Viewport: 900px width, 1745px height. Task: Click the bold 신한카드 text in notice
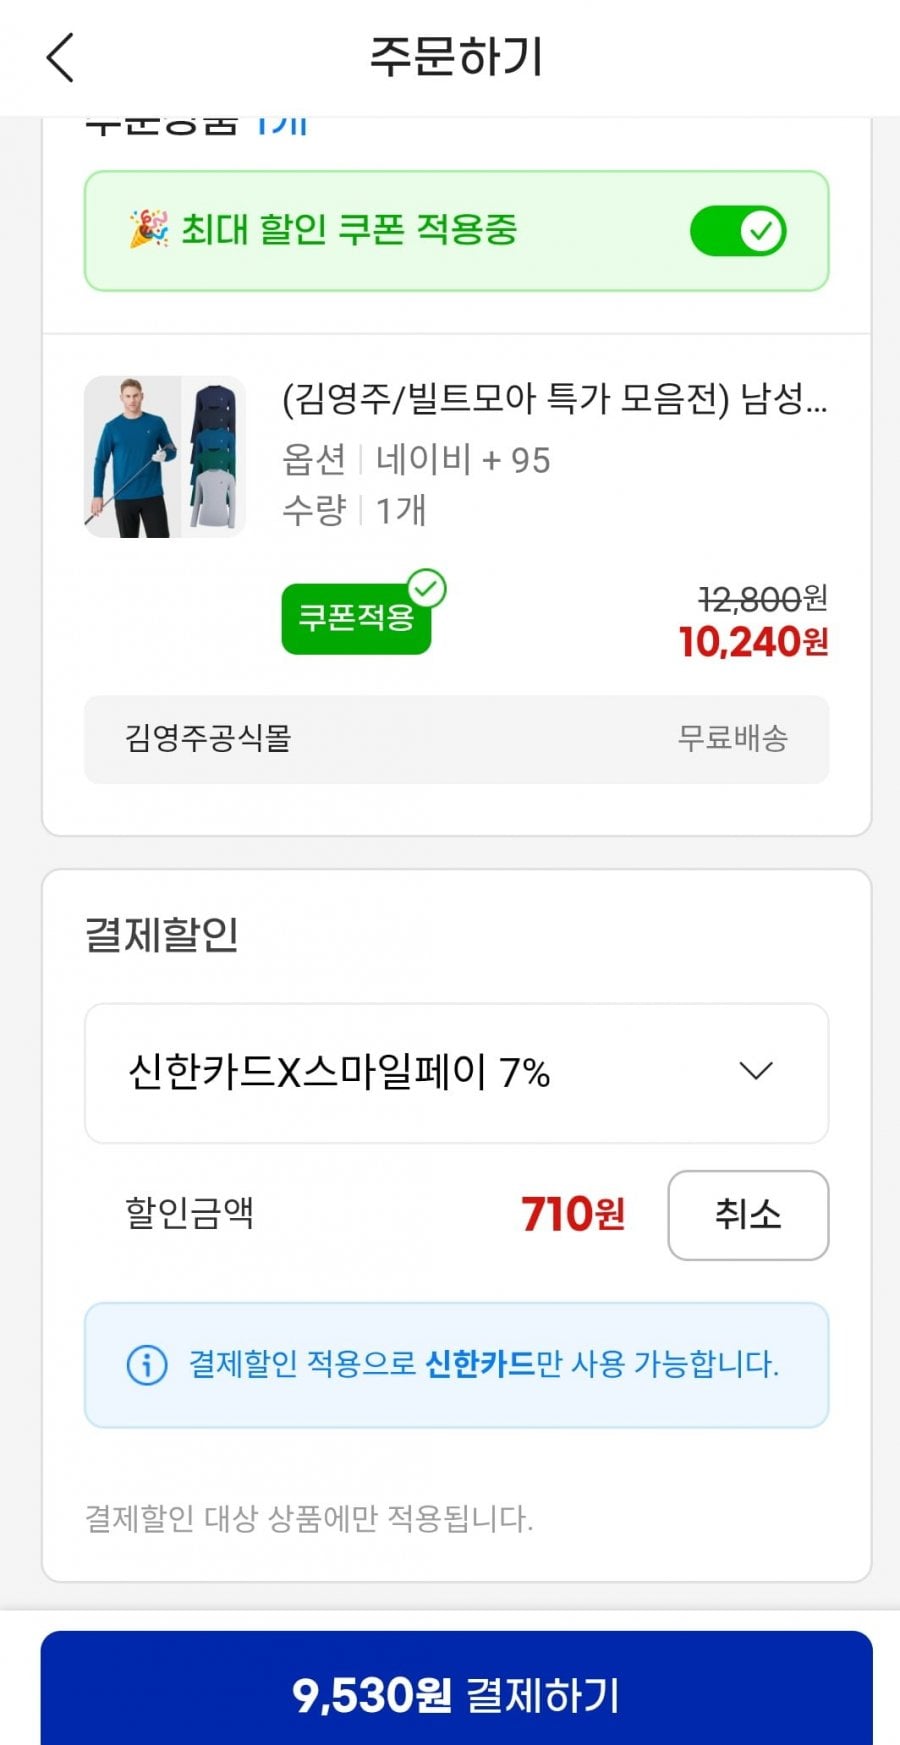(x=480, y=1364)
